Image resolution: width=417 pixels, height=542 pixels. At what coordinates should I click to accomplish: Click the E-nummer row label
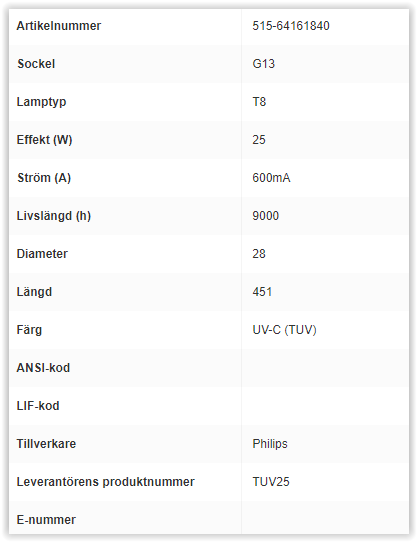[x=46, y=520]
